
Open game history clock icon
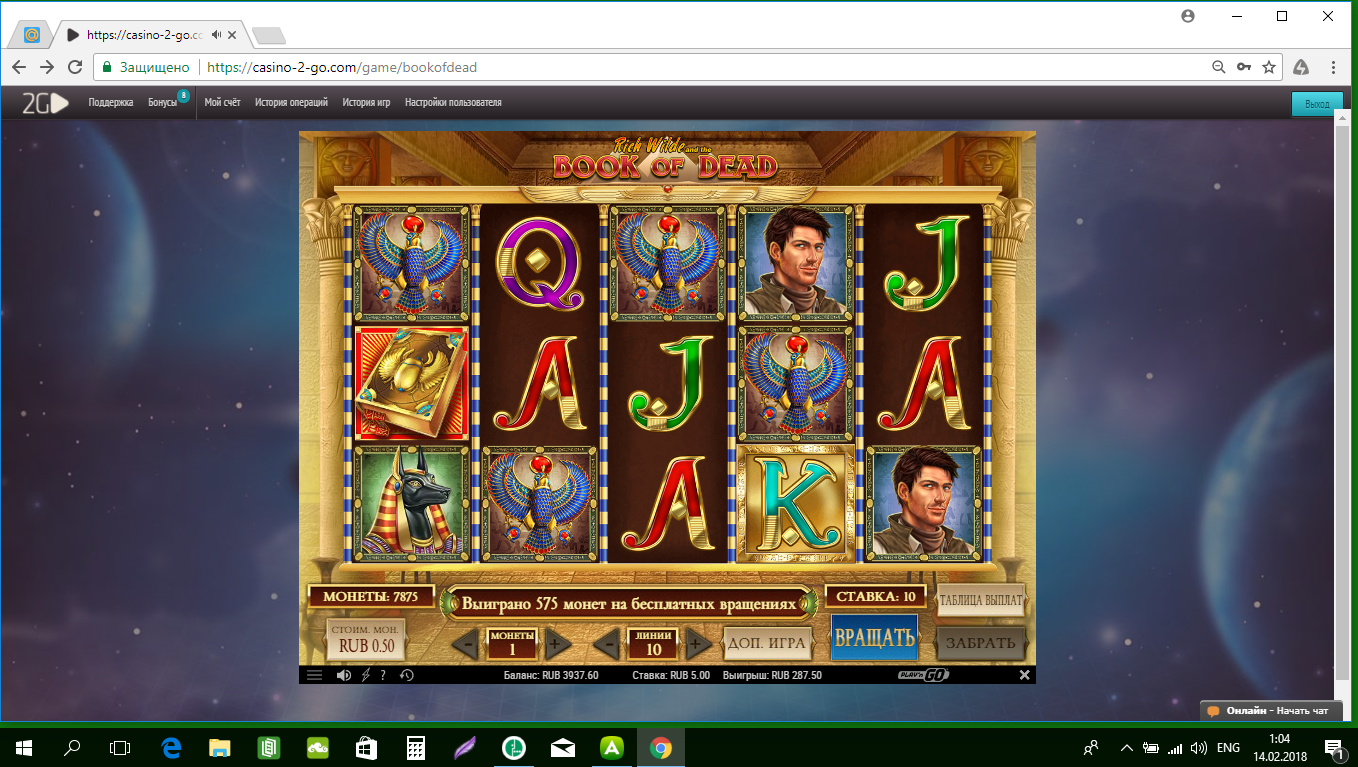[407, 675]
